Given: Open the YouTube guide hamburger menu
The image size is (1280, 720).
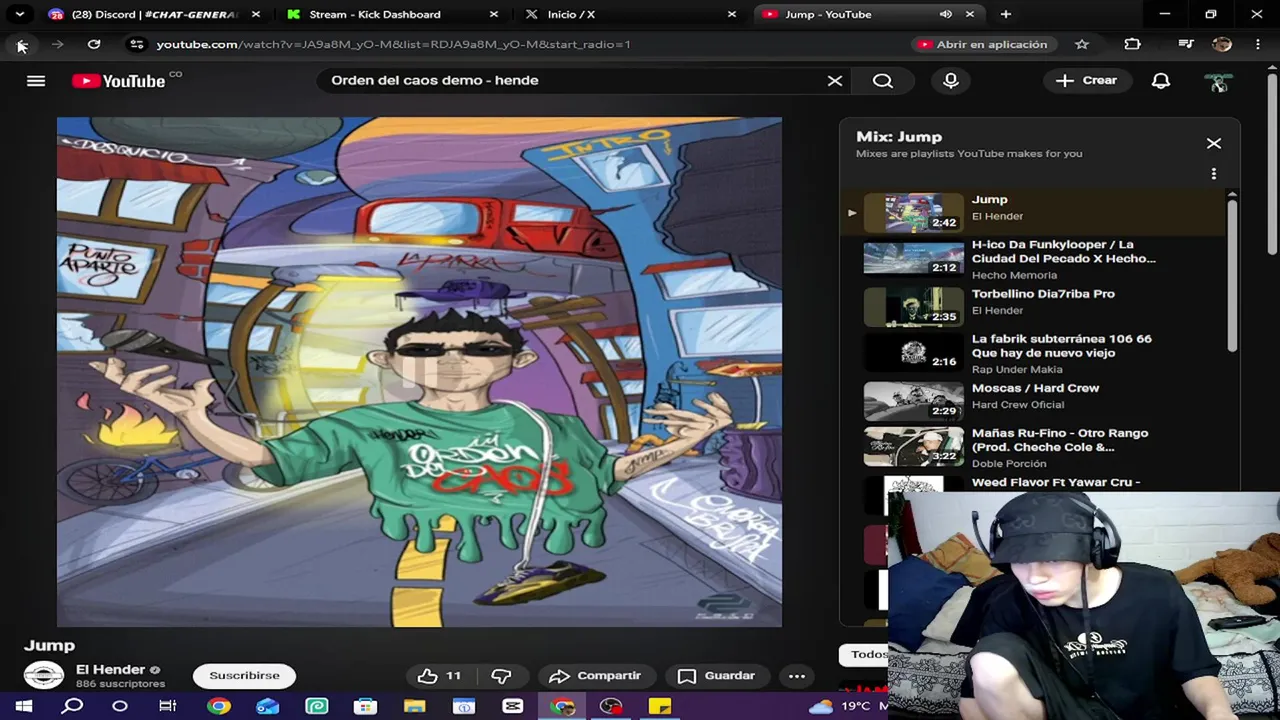Looking at the screenshot, I should (36, 81).
